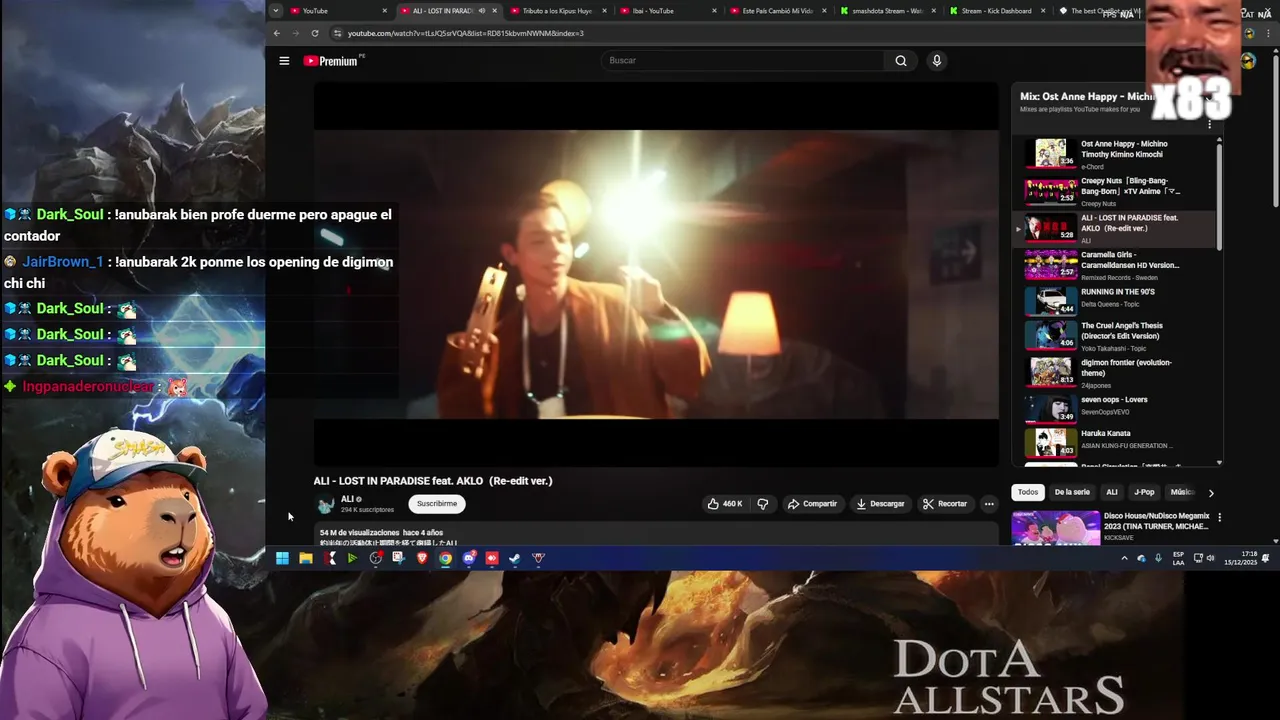
Task: Open options for Disco House Megamix video
Action: [1219, 518]
